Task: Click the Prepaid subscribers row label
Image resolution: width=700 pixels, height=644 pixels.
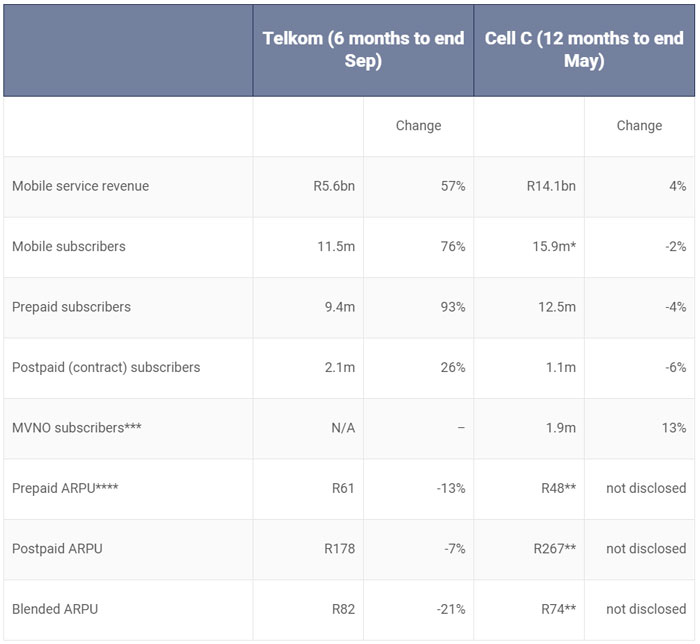Action: click(x=71, y=307)
